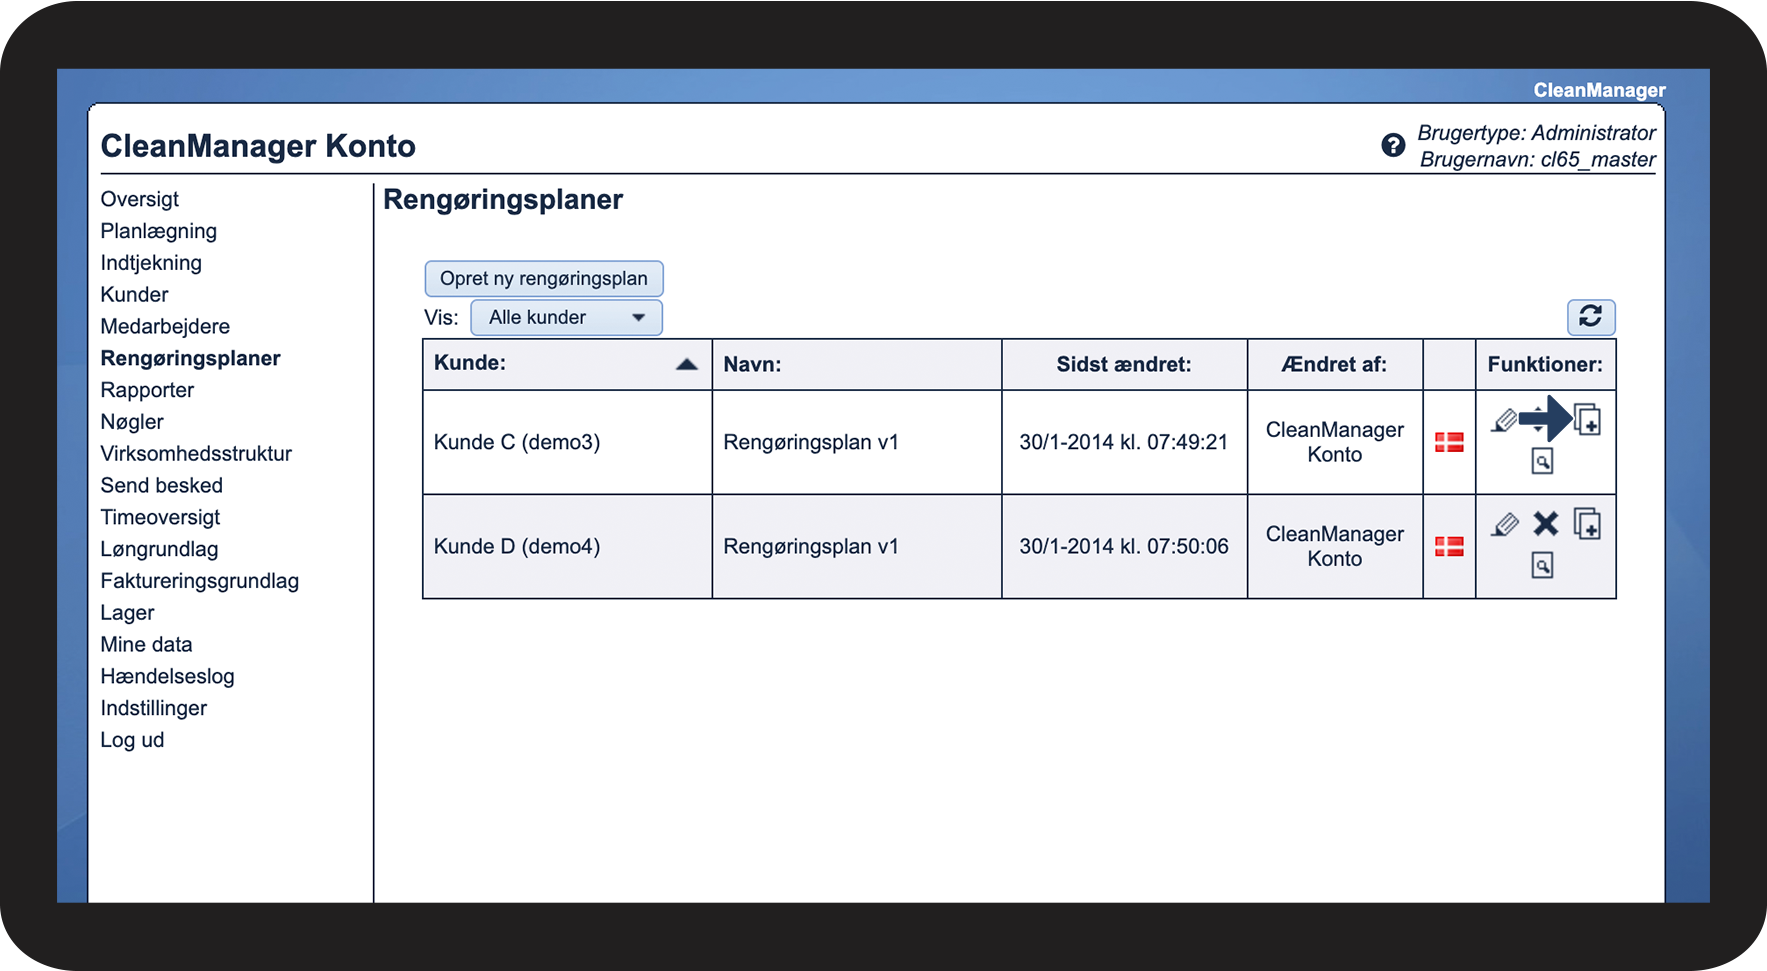Click the Funktioner column header
The height and width of the screenshot is (971, 1767).
pyautogui.click(x=1545, y=364)
